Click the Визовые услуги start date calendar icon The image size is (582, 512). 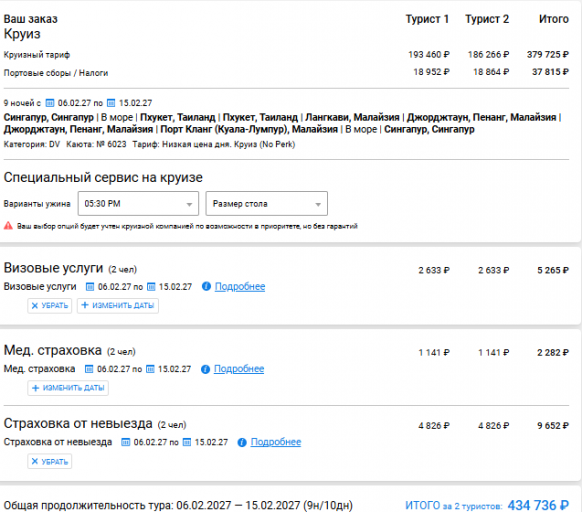(x=90, y=287)
